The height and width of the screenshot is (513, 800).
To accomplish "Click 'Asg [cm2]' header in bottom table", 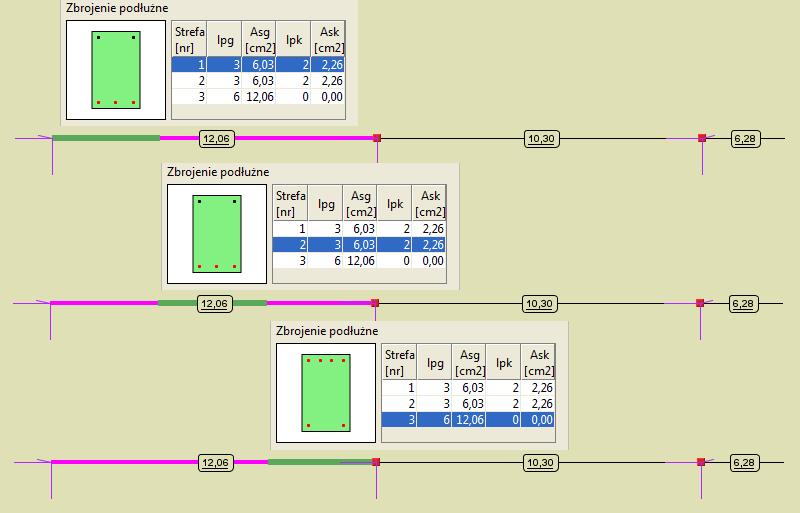I will pos(469,362).
